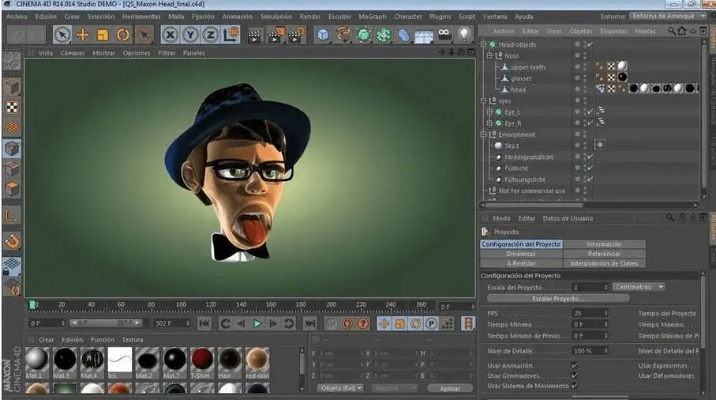Select the axis mode L icon
Image resolution: width=716 pixels, height=400 pixels.
click(x=12, y=215)
